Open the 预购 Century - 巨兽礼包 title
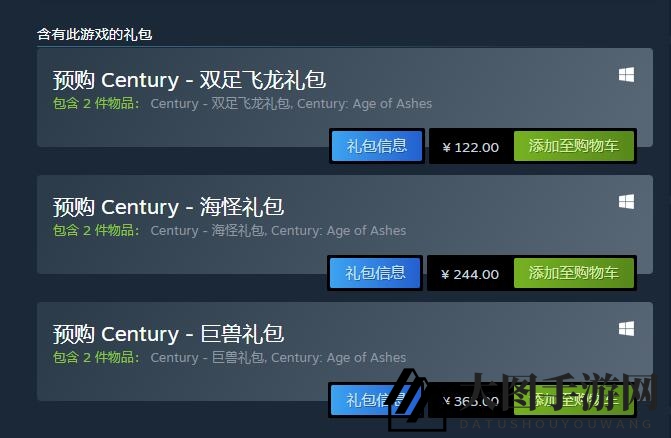The height and width of the screenshot is (438, 671). point(168,334)
